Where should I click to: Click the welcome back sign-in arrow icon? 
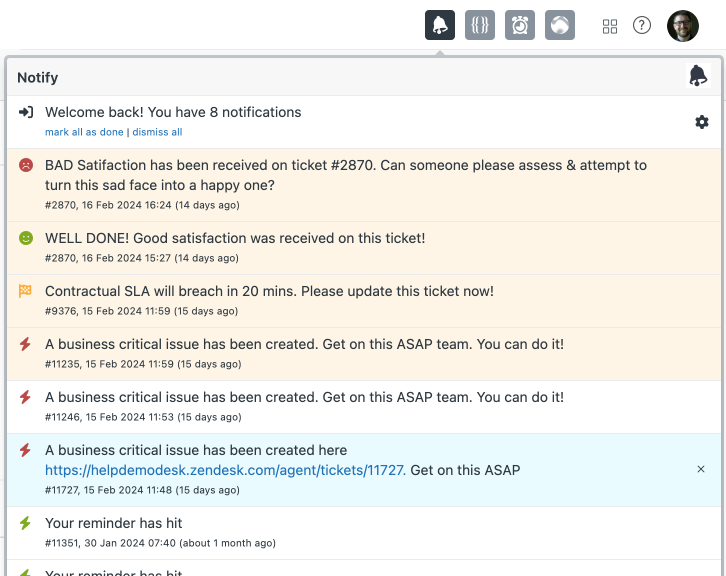point(26,112)
